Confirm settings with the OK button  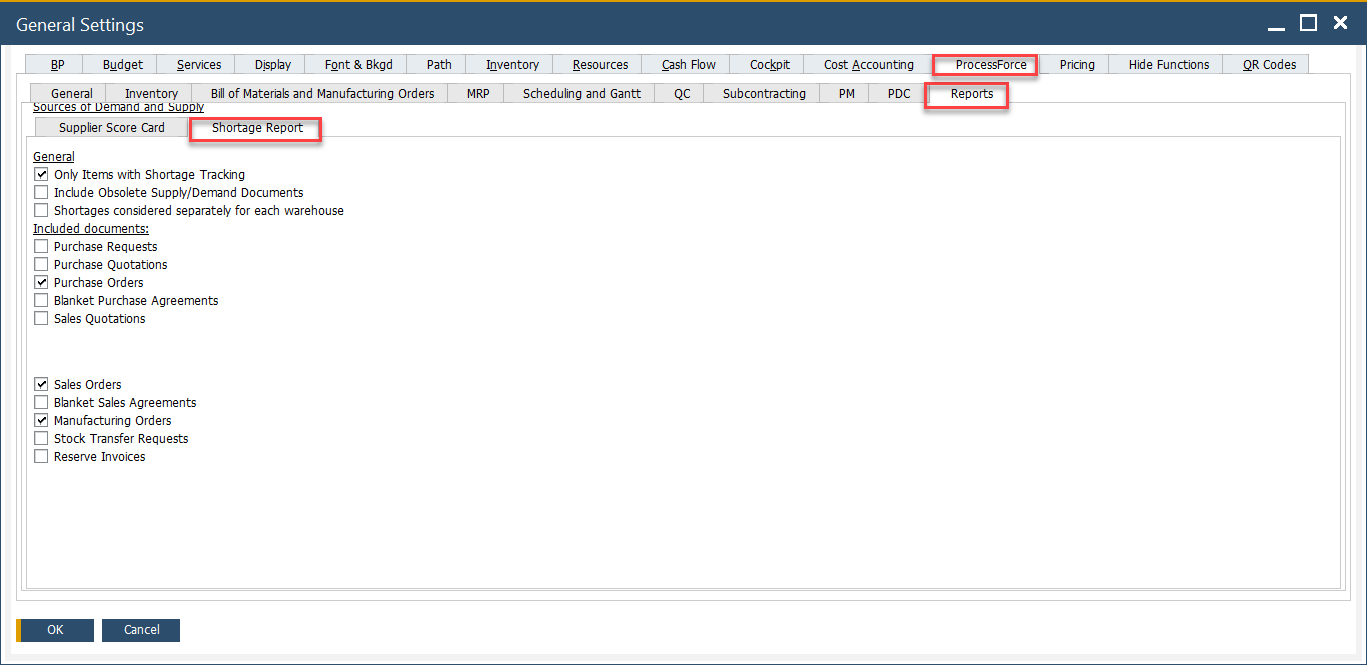(55, 630)
